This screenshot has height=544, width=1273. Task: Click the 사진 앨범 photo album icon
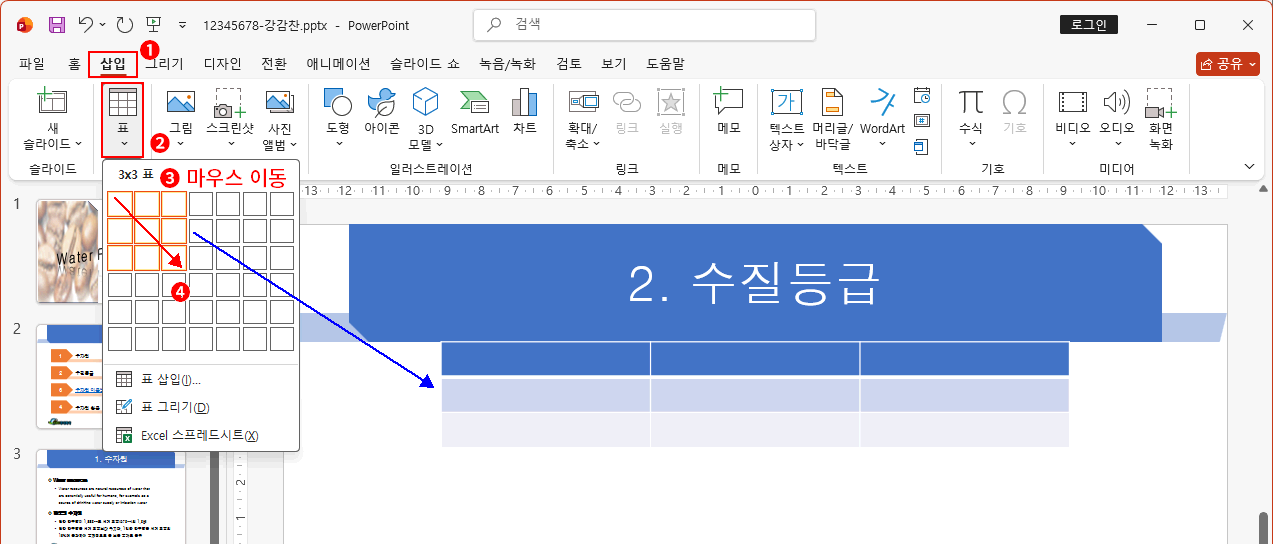tap(279, 101)
